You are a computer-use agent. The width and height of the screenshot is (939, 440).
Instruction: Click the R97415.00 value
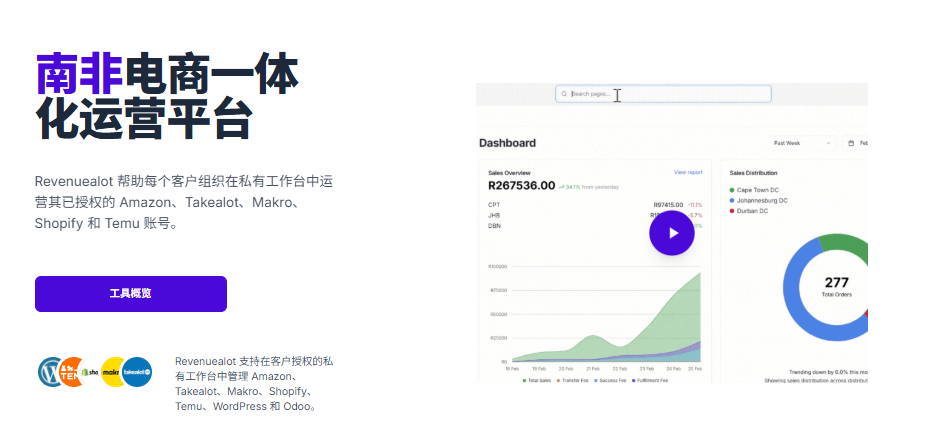668,205
